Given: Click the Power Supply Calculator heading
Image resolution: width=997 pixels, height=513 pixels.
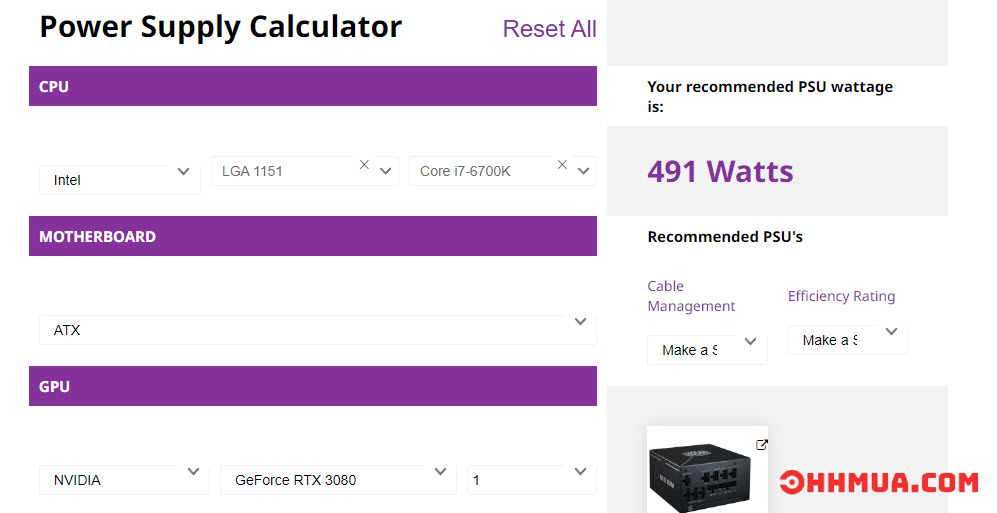Looking at the screenshot, I should click(221, 27).
